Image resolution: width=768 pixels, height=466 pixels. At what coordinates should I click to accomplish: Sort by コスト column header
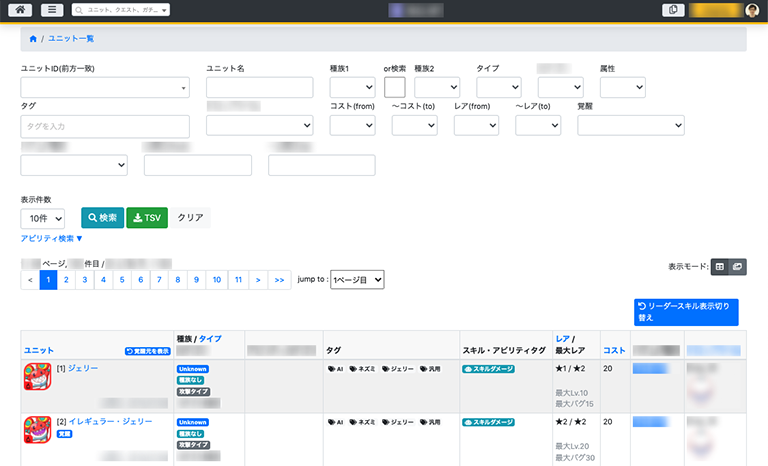click(614, 350)
